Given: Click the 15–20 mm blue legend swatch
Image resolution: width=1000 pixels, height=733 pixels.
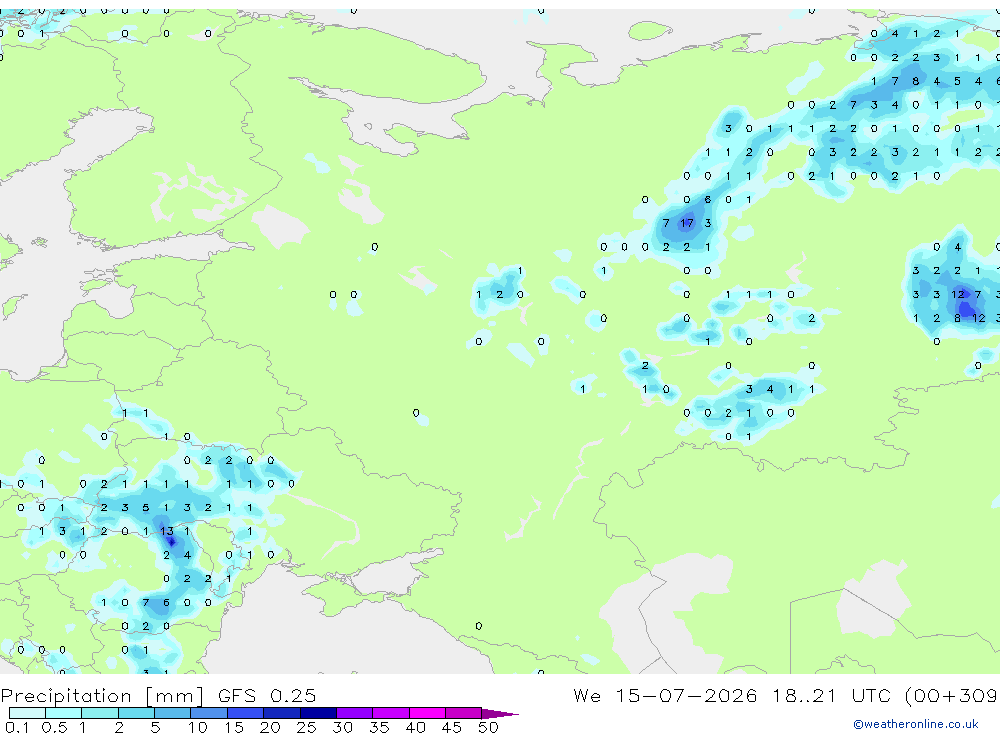Looking at the screenshot, I should (x=246, y=713).
